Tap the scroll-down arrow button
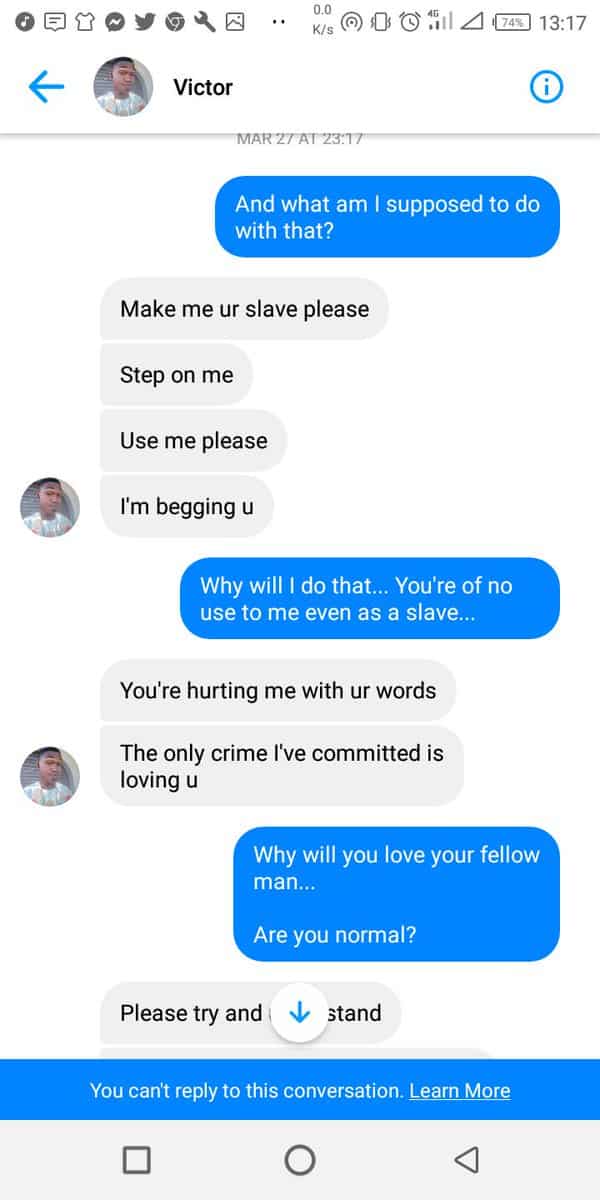600x1200 pixels. click(x=300, y=1014)
